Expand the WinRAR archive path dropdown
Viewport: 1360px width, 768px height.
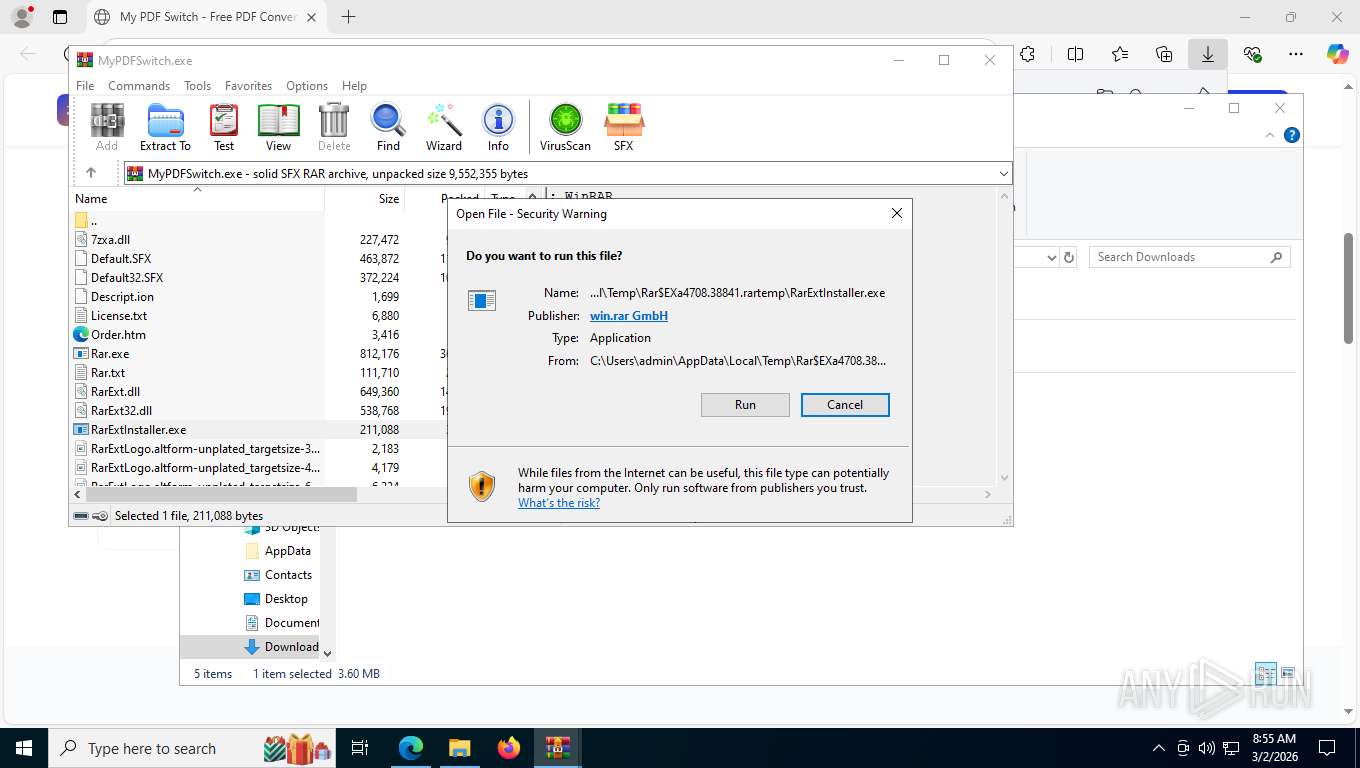pyautogui.click(x=1004, y=174)
